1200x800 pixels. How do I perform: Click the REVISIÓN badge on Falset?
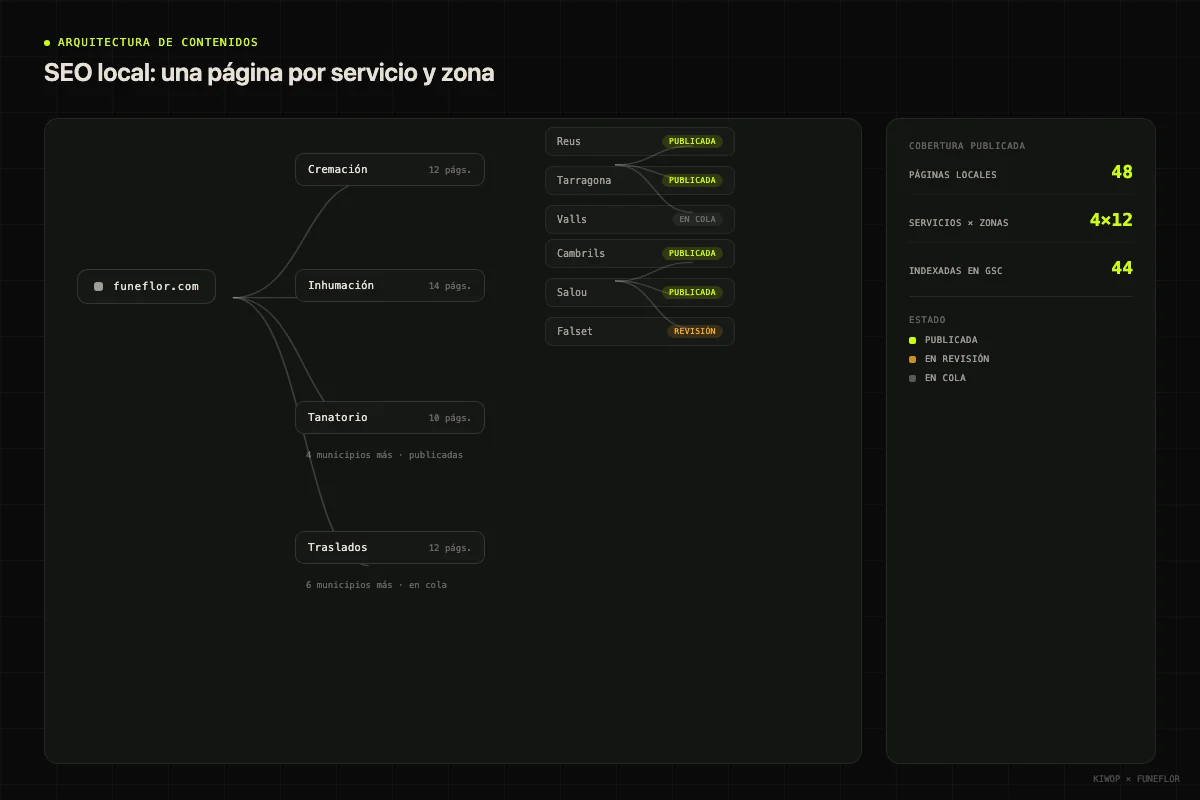694,331
